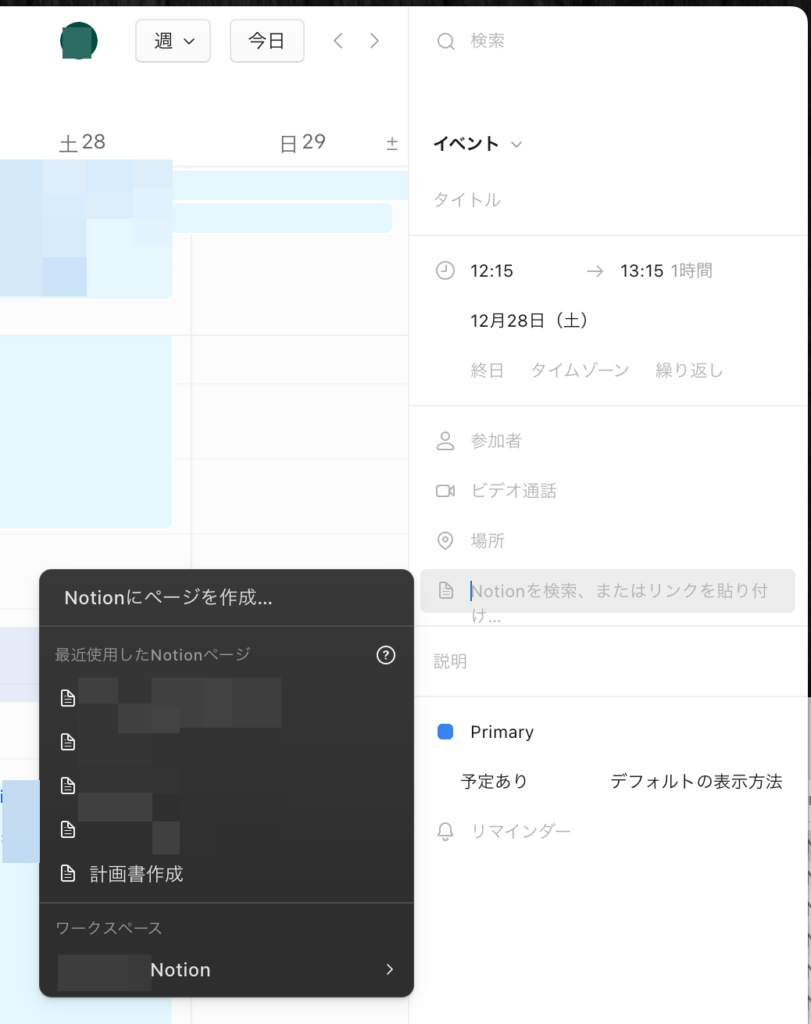Select Notionにページを作成 menu entry

(x=168, y=598)
